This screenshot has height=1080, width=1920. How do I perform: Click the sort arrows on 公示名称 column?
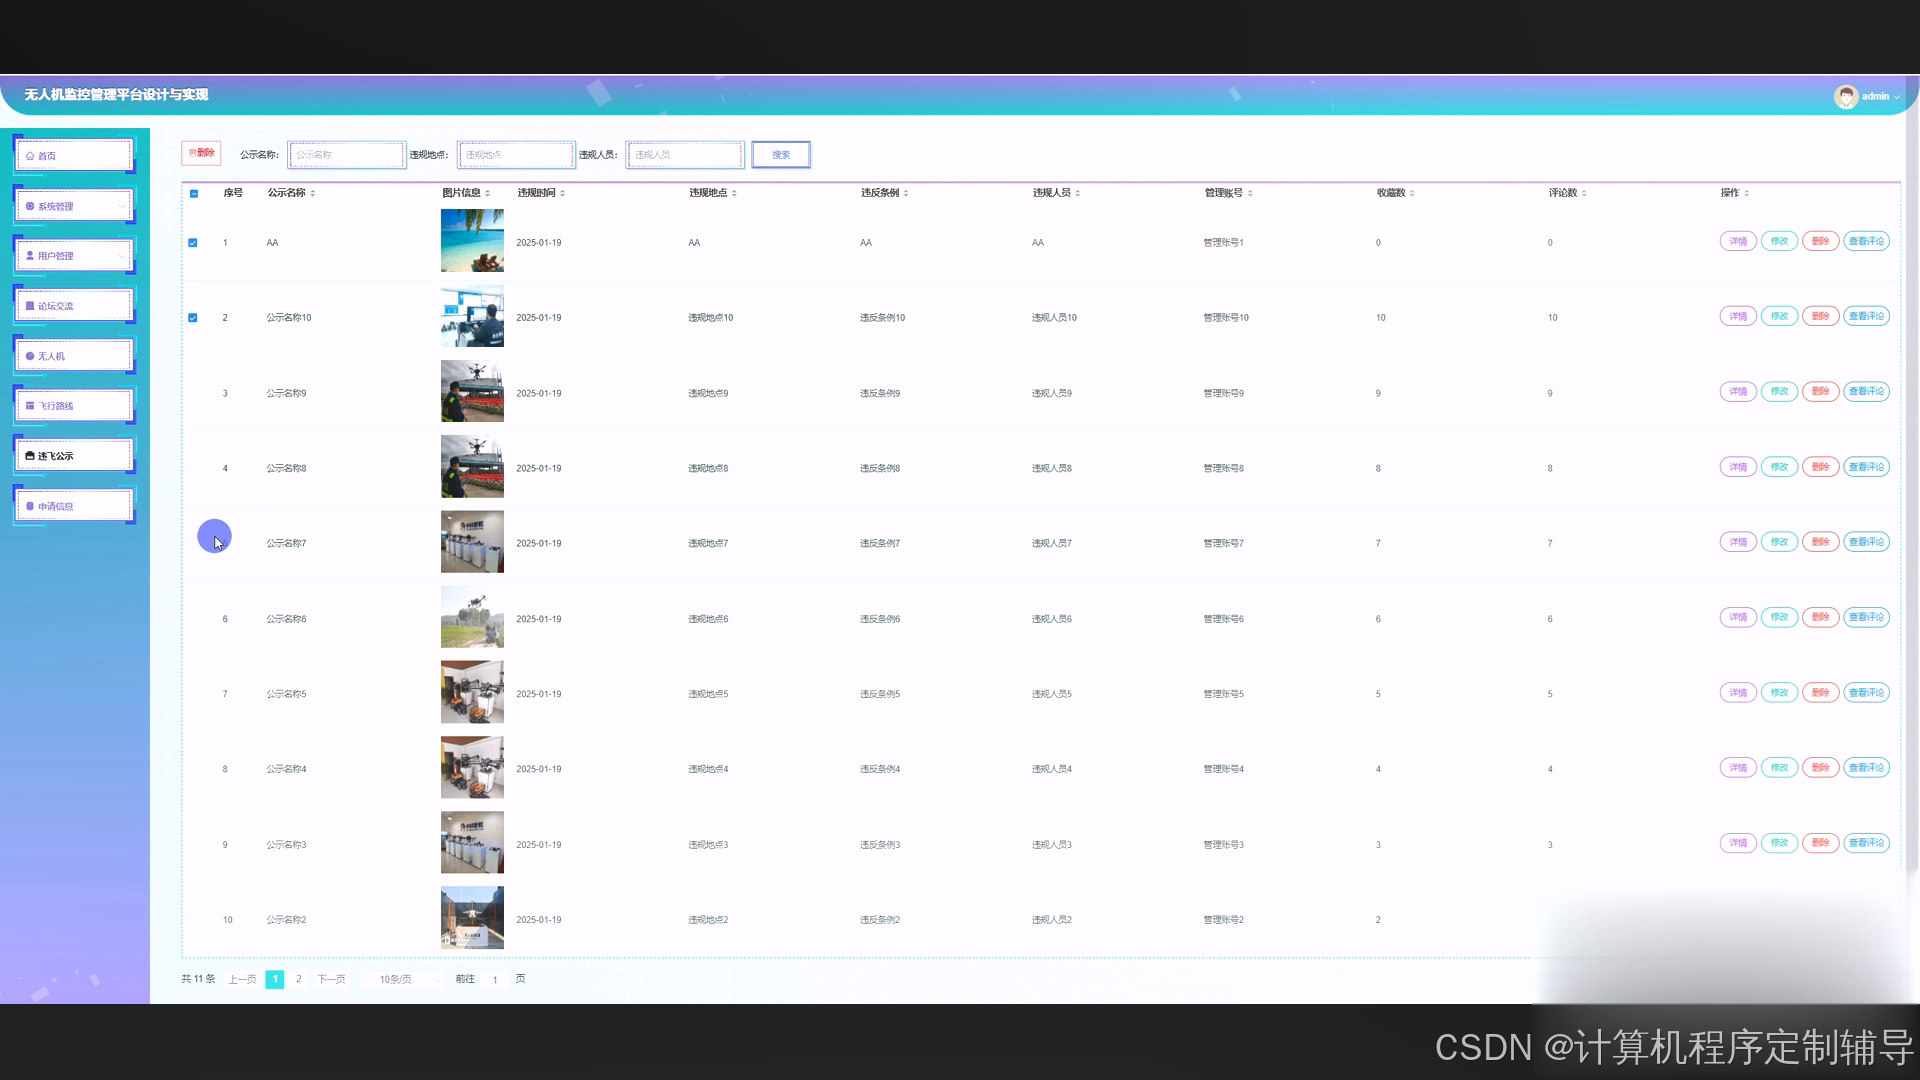coord(313,193)
